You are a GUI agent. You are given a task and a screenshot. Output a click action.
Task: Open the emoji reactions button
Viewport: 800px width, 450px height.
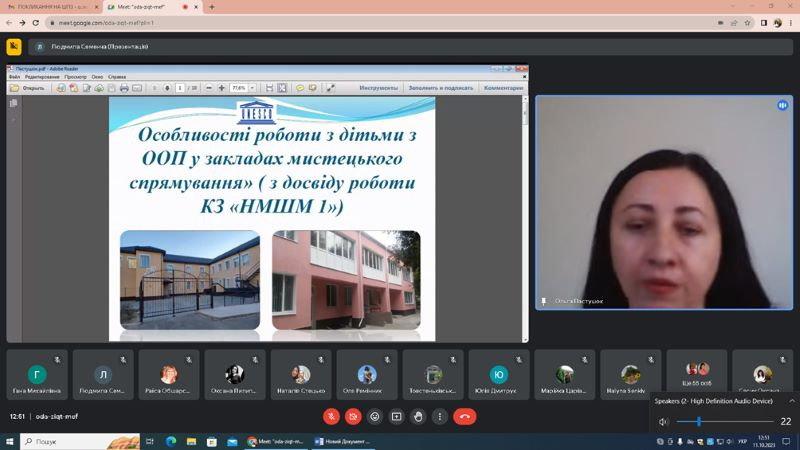[374, 417]
